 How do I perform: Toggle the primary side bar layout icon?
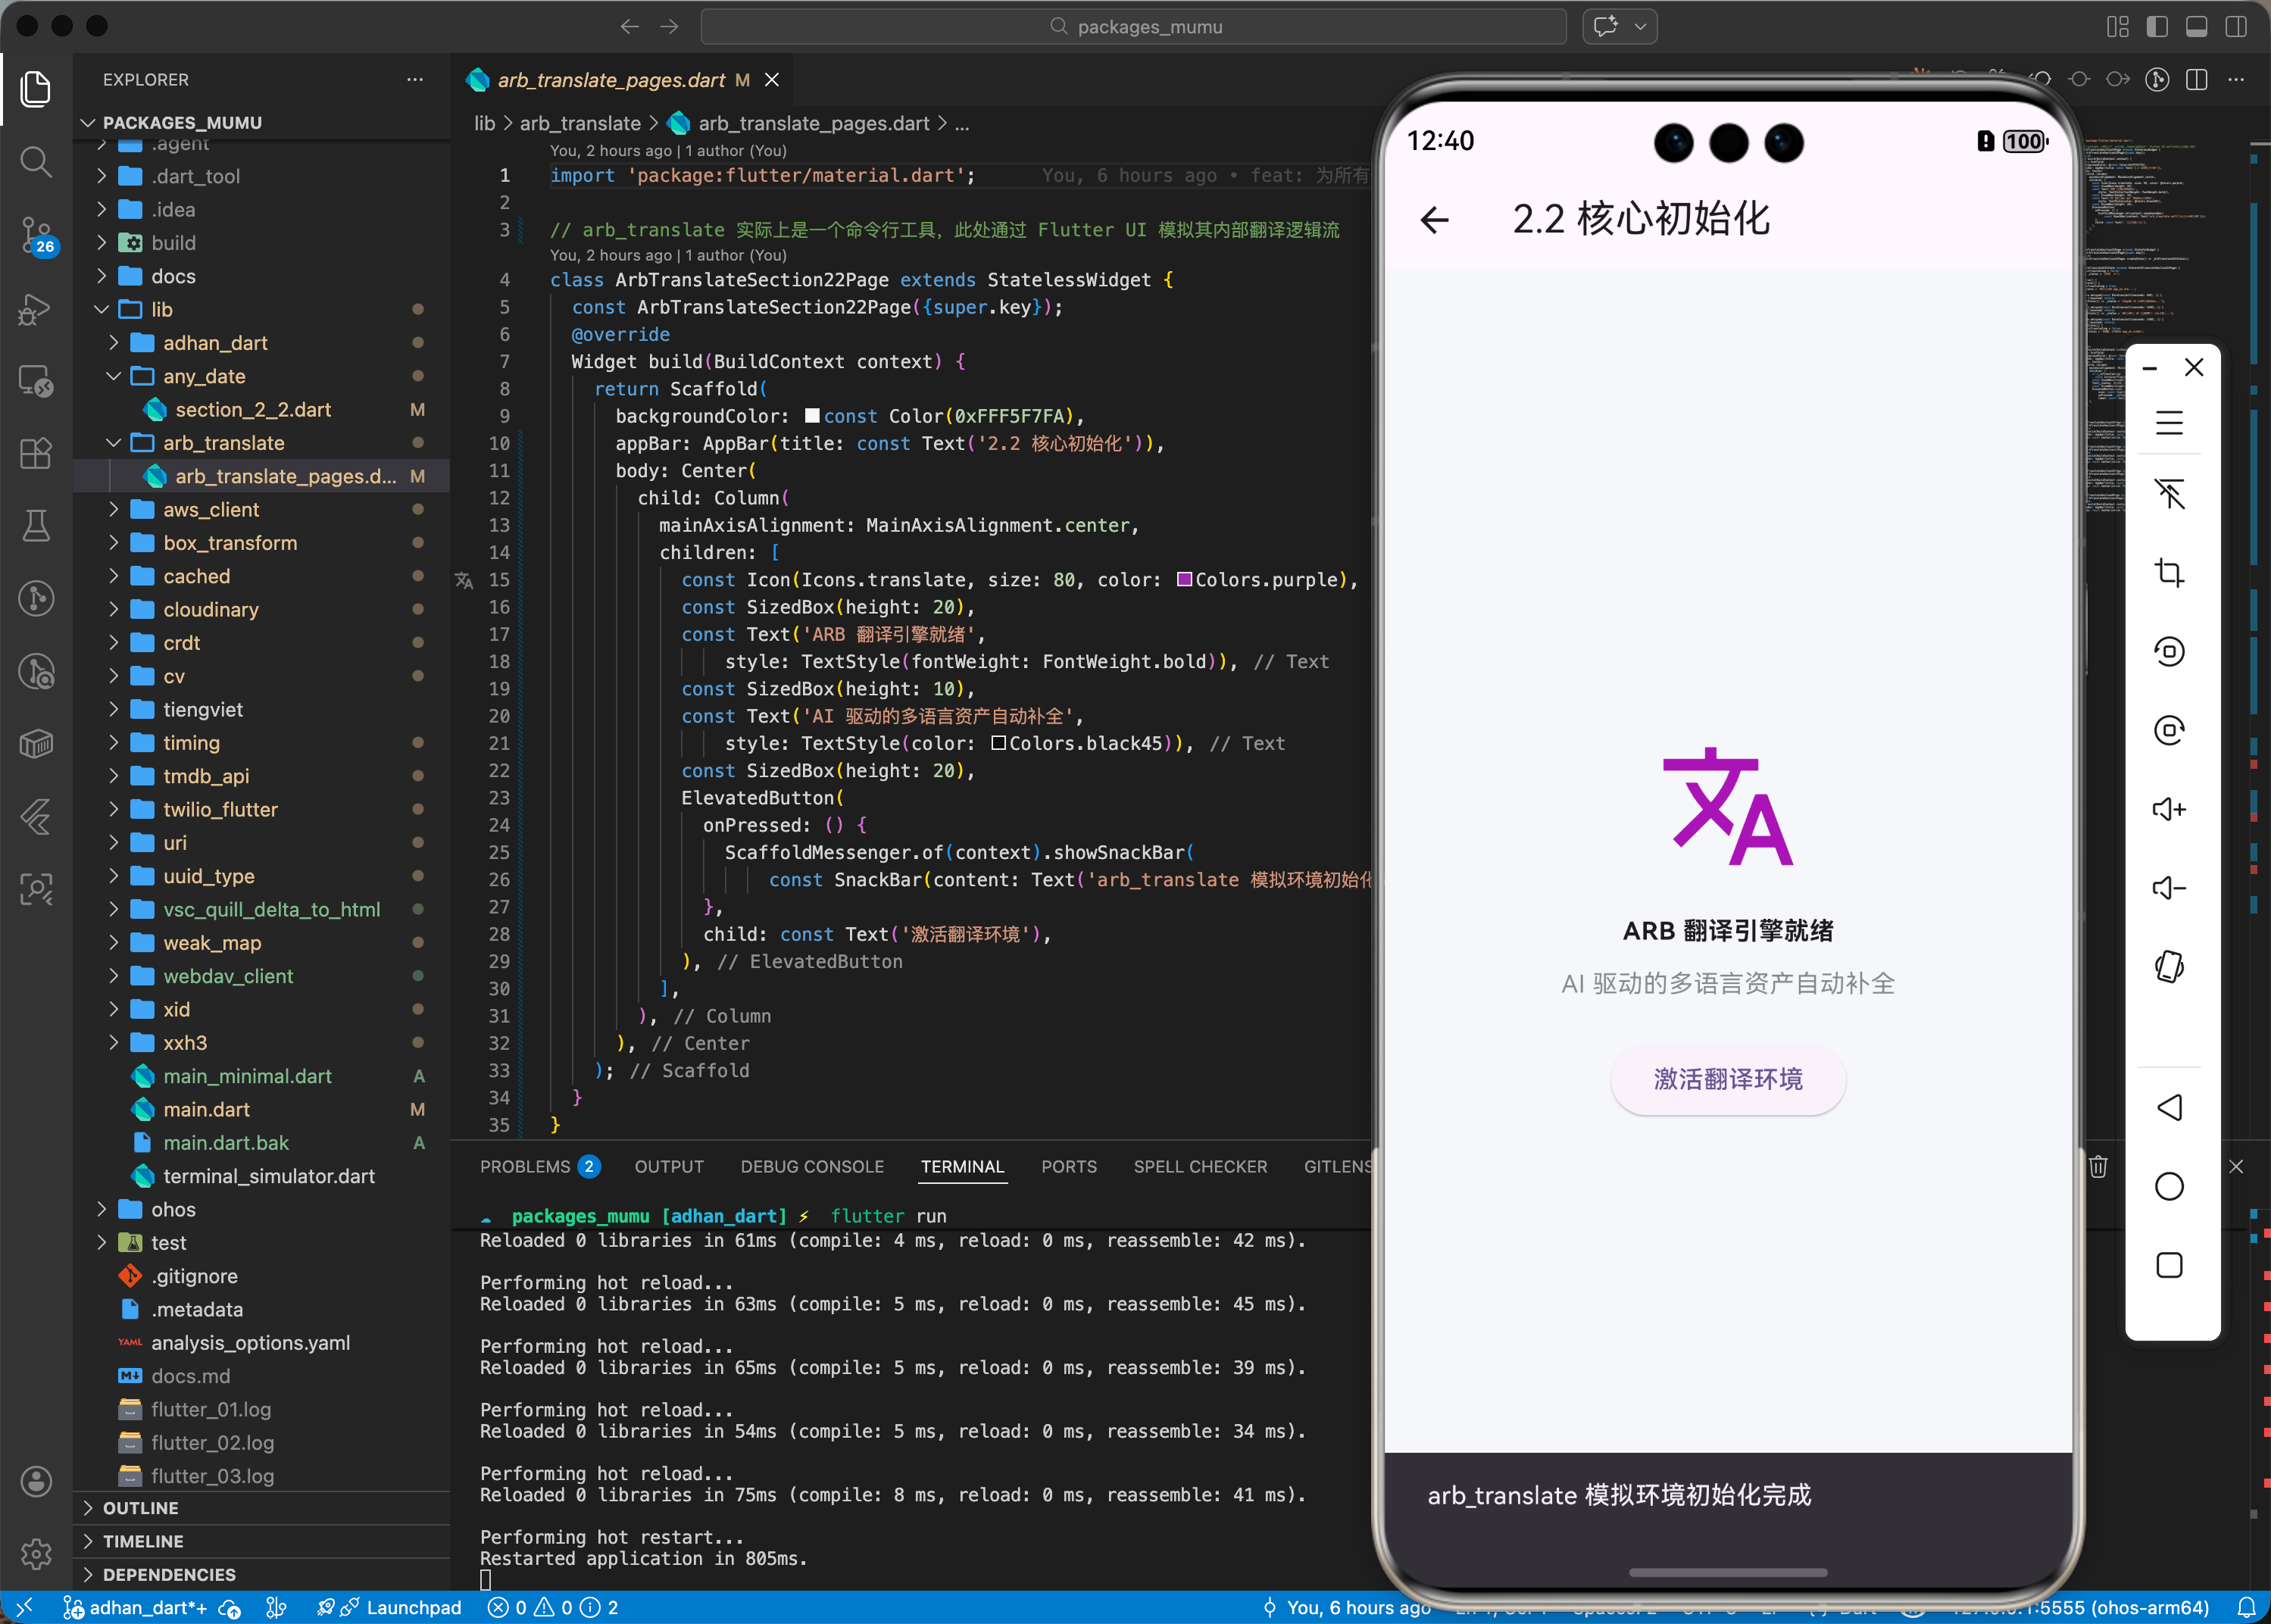click(2157, 27)
